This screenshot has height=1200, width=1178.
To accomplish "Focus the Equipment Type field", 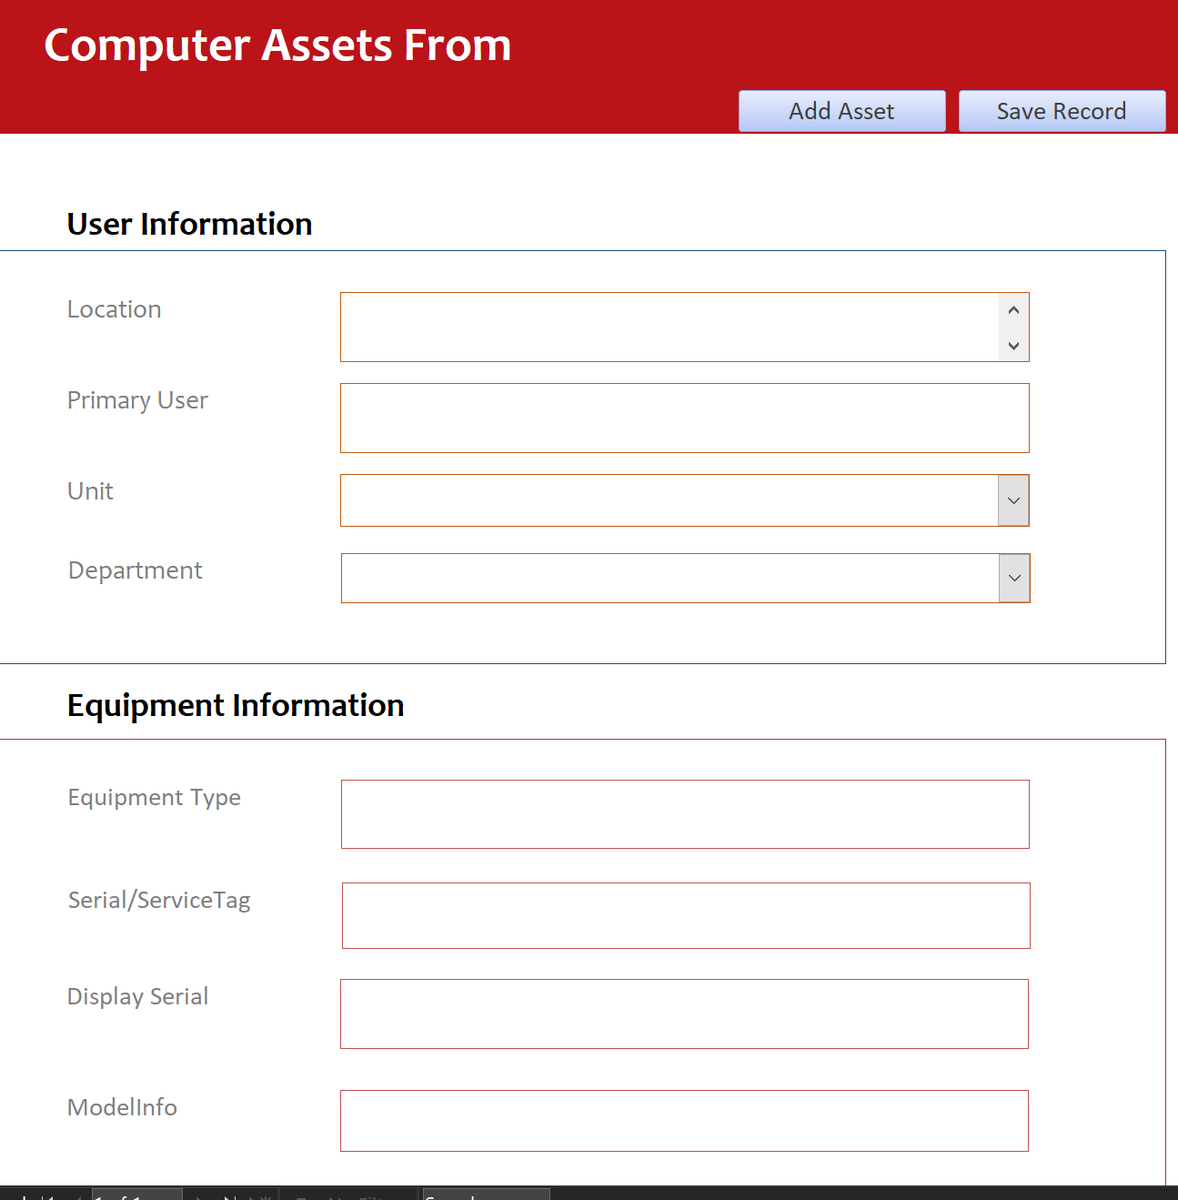I will coord(684,814).
